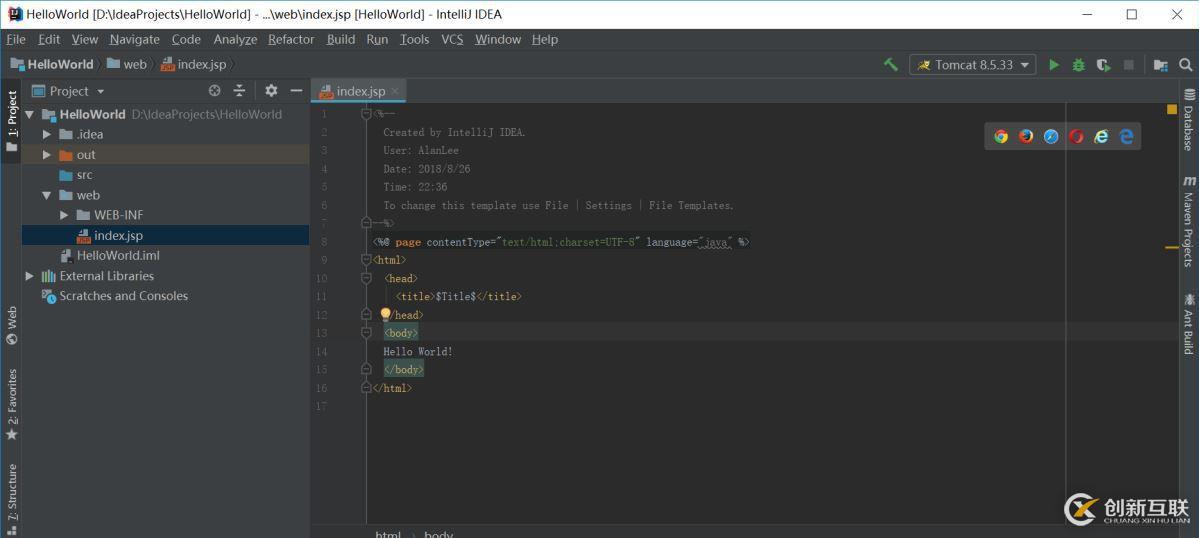Select the index.jsp editor tab
Viewport: 1199px width, 538px height.
(361, 91)
